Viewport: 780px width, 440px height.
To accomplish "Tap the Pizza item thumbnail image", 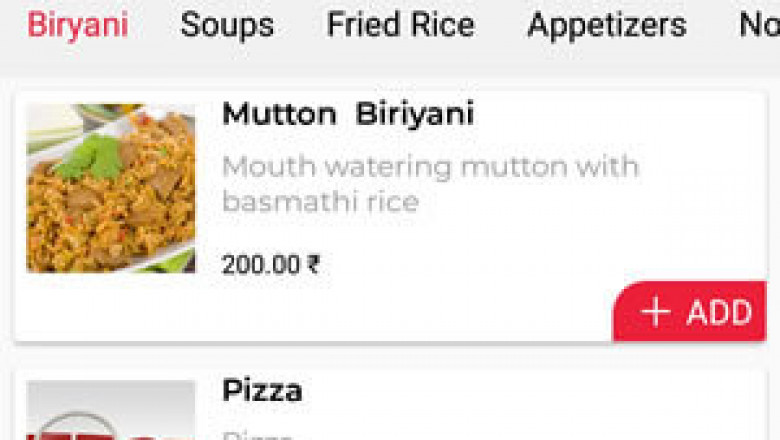I will [110, 412].
